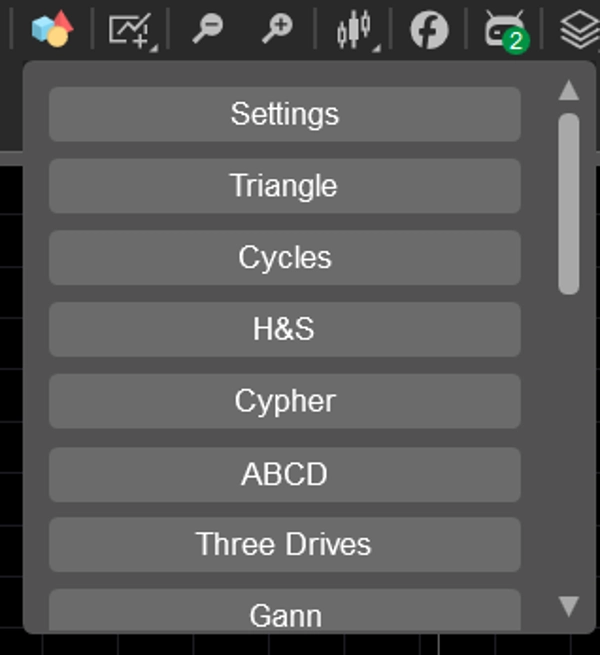
Task: Choose Cycles from the list
Action: tap(284, 258)
